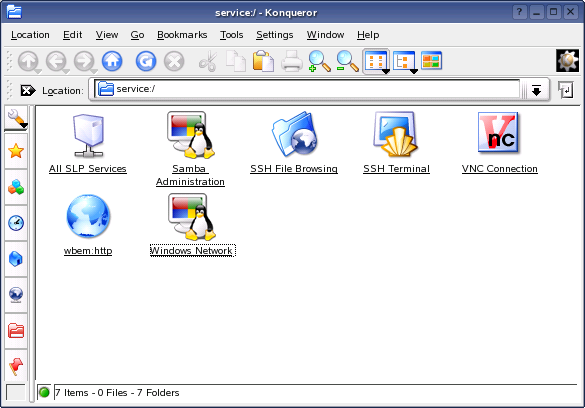Click into the Location address field
This screenshot has width=585, height=408.
(x=307, y=89)
